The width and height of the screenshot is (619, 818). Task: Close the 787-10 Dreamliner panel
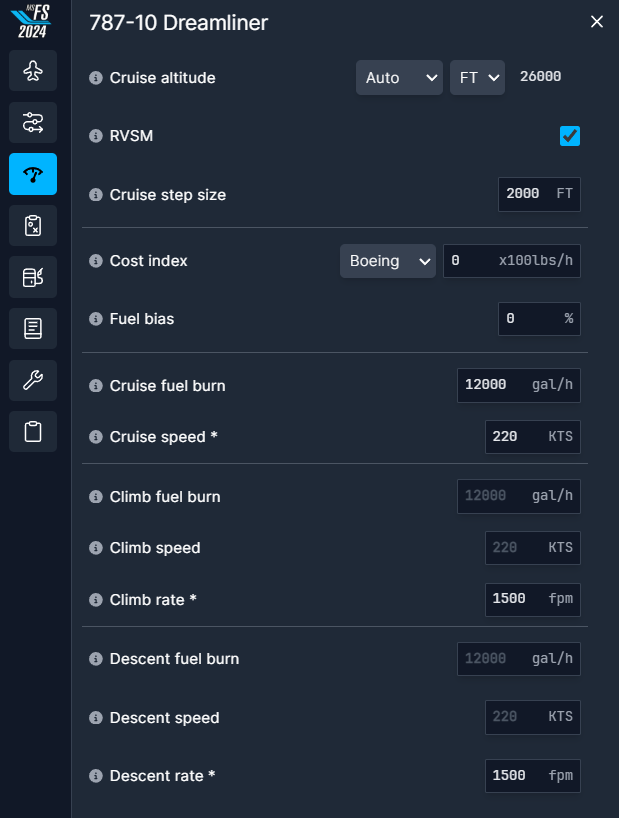(597, 22)
